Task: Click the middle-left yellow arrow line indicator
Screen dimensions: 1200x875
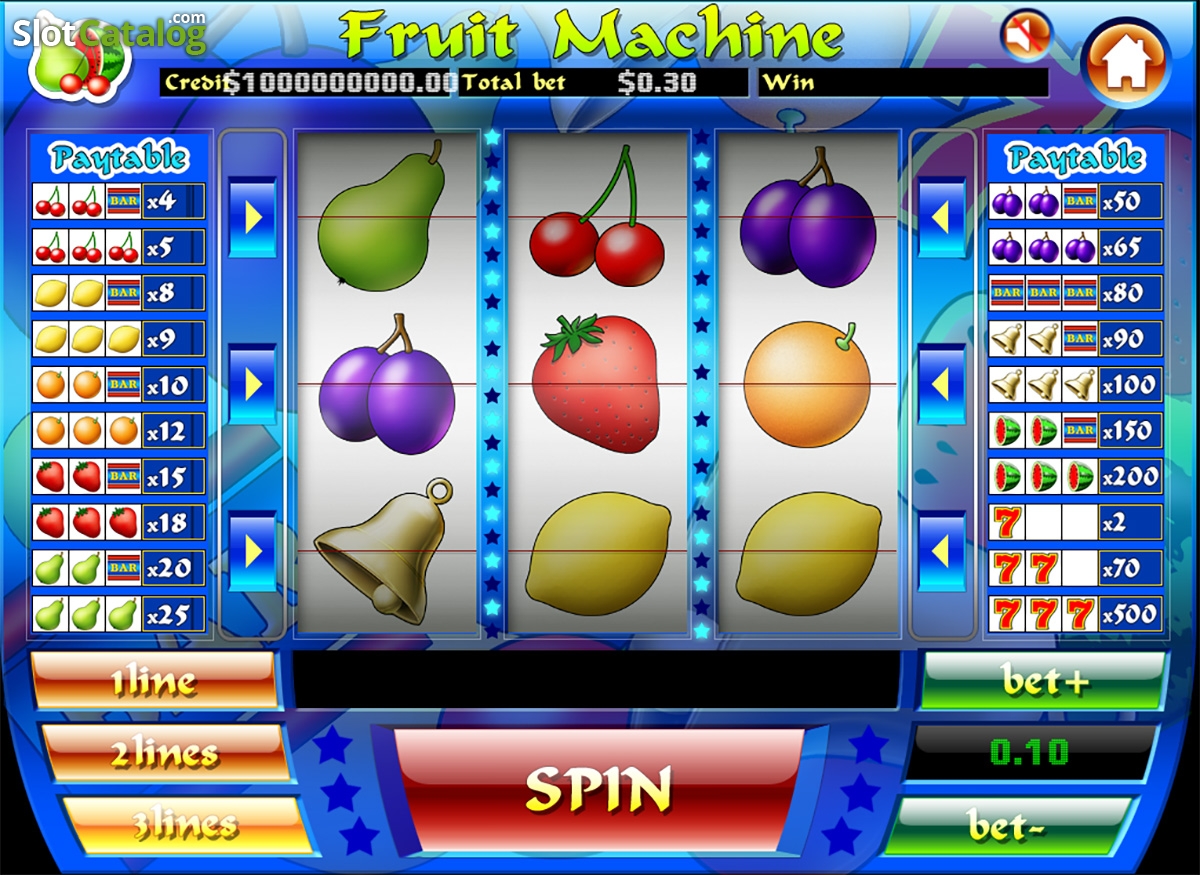Action: click(x=252, y=384)
